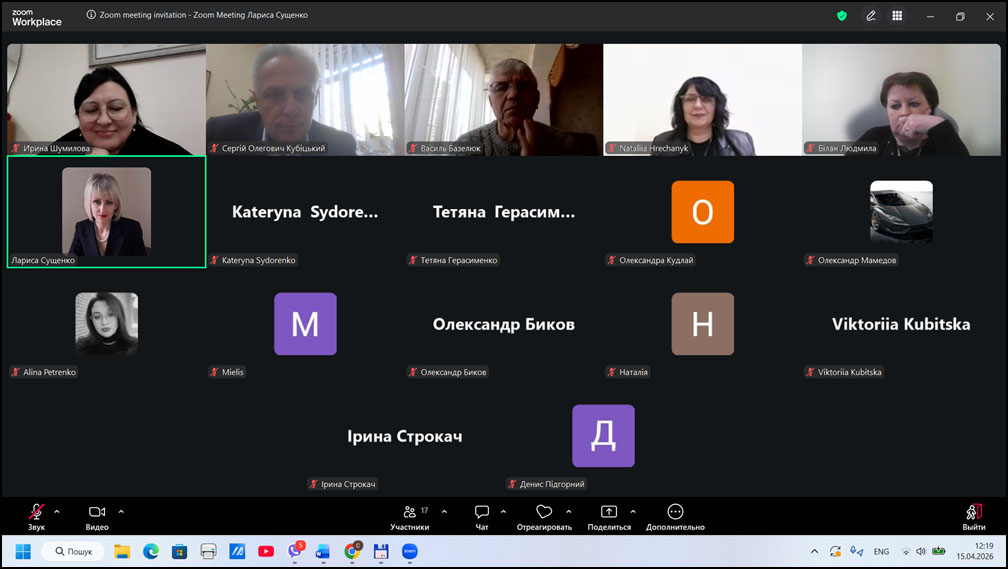Open Windows Start menu

tap(23, 552)
